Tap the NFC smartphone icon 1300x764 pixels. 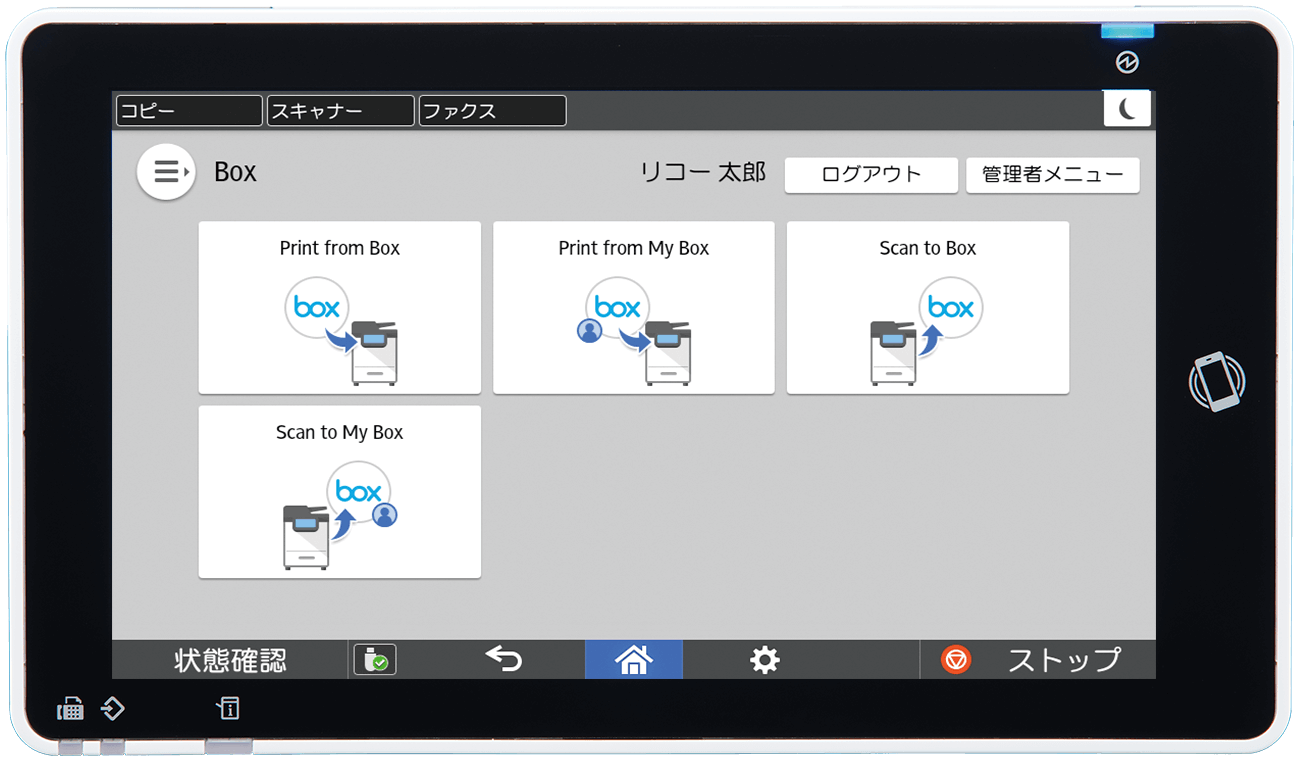click(1216, 382)
